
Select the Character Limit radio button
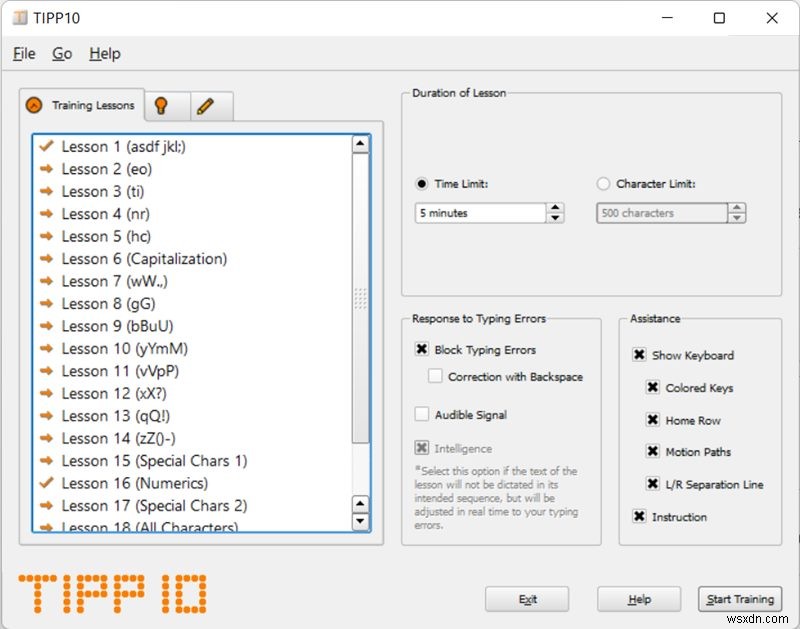click(603, 184)
